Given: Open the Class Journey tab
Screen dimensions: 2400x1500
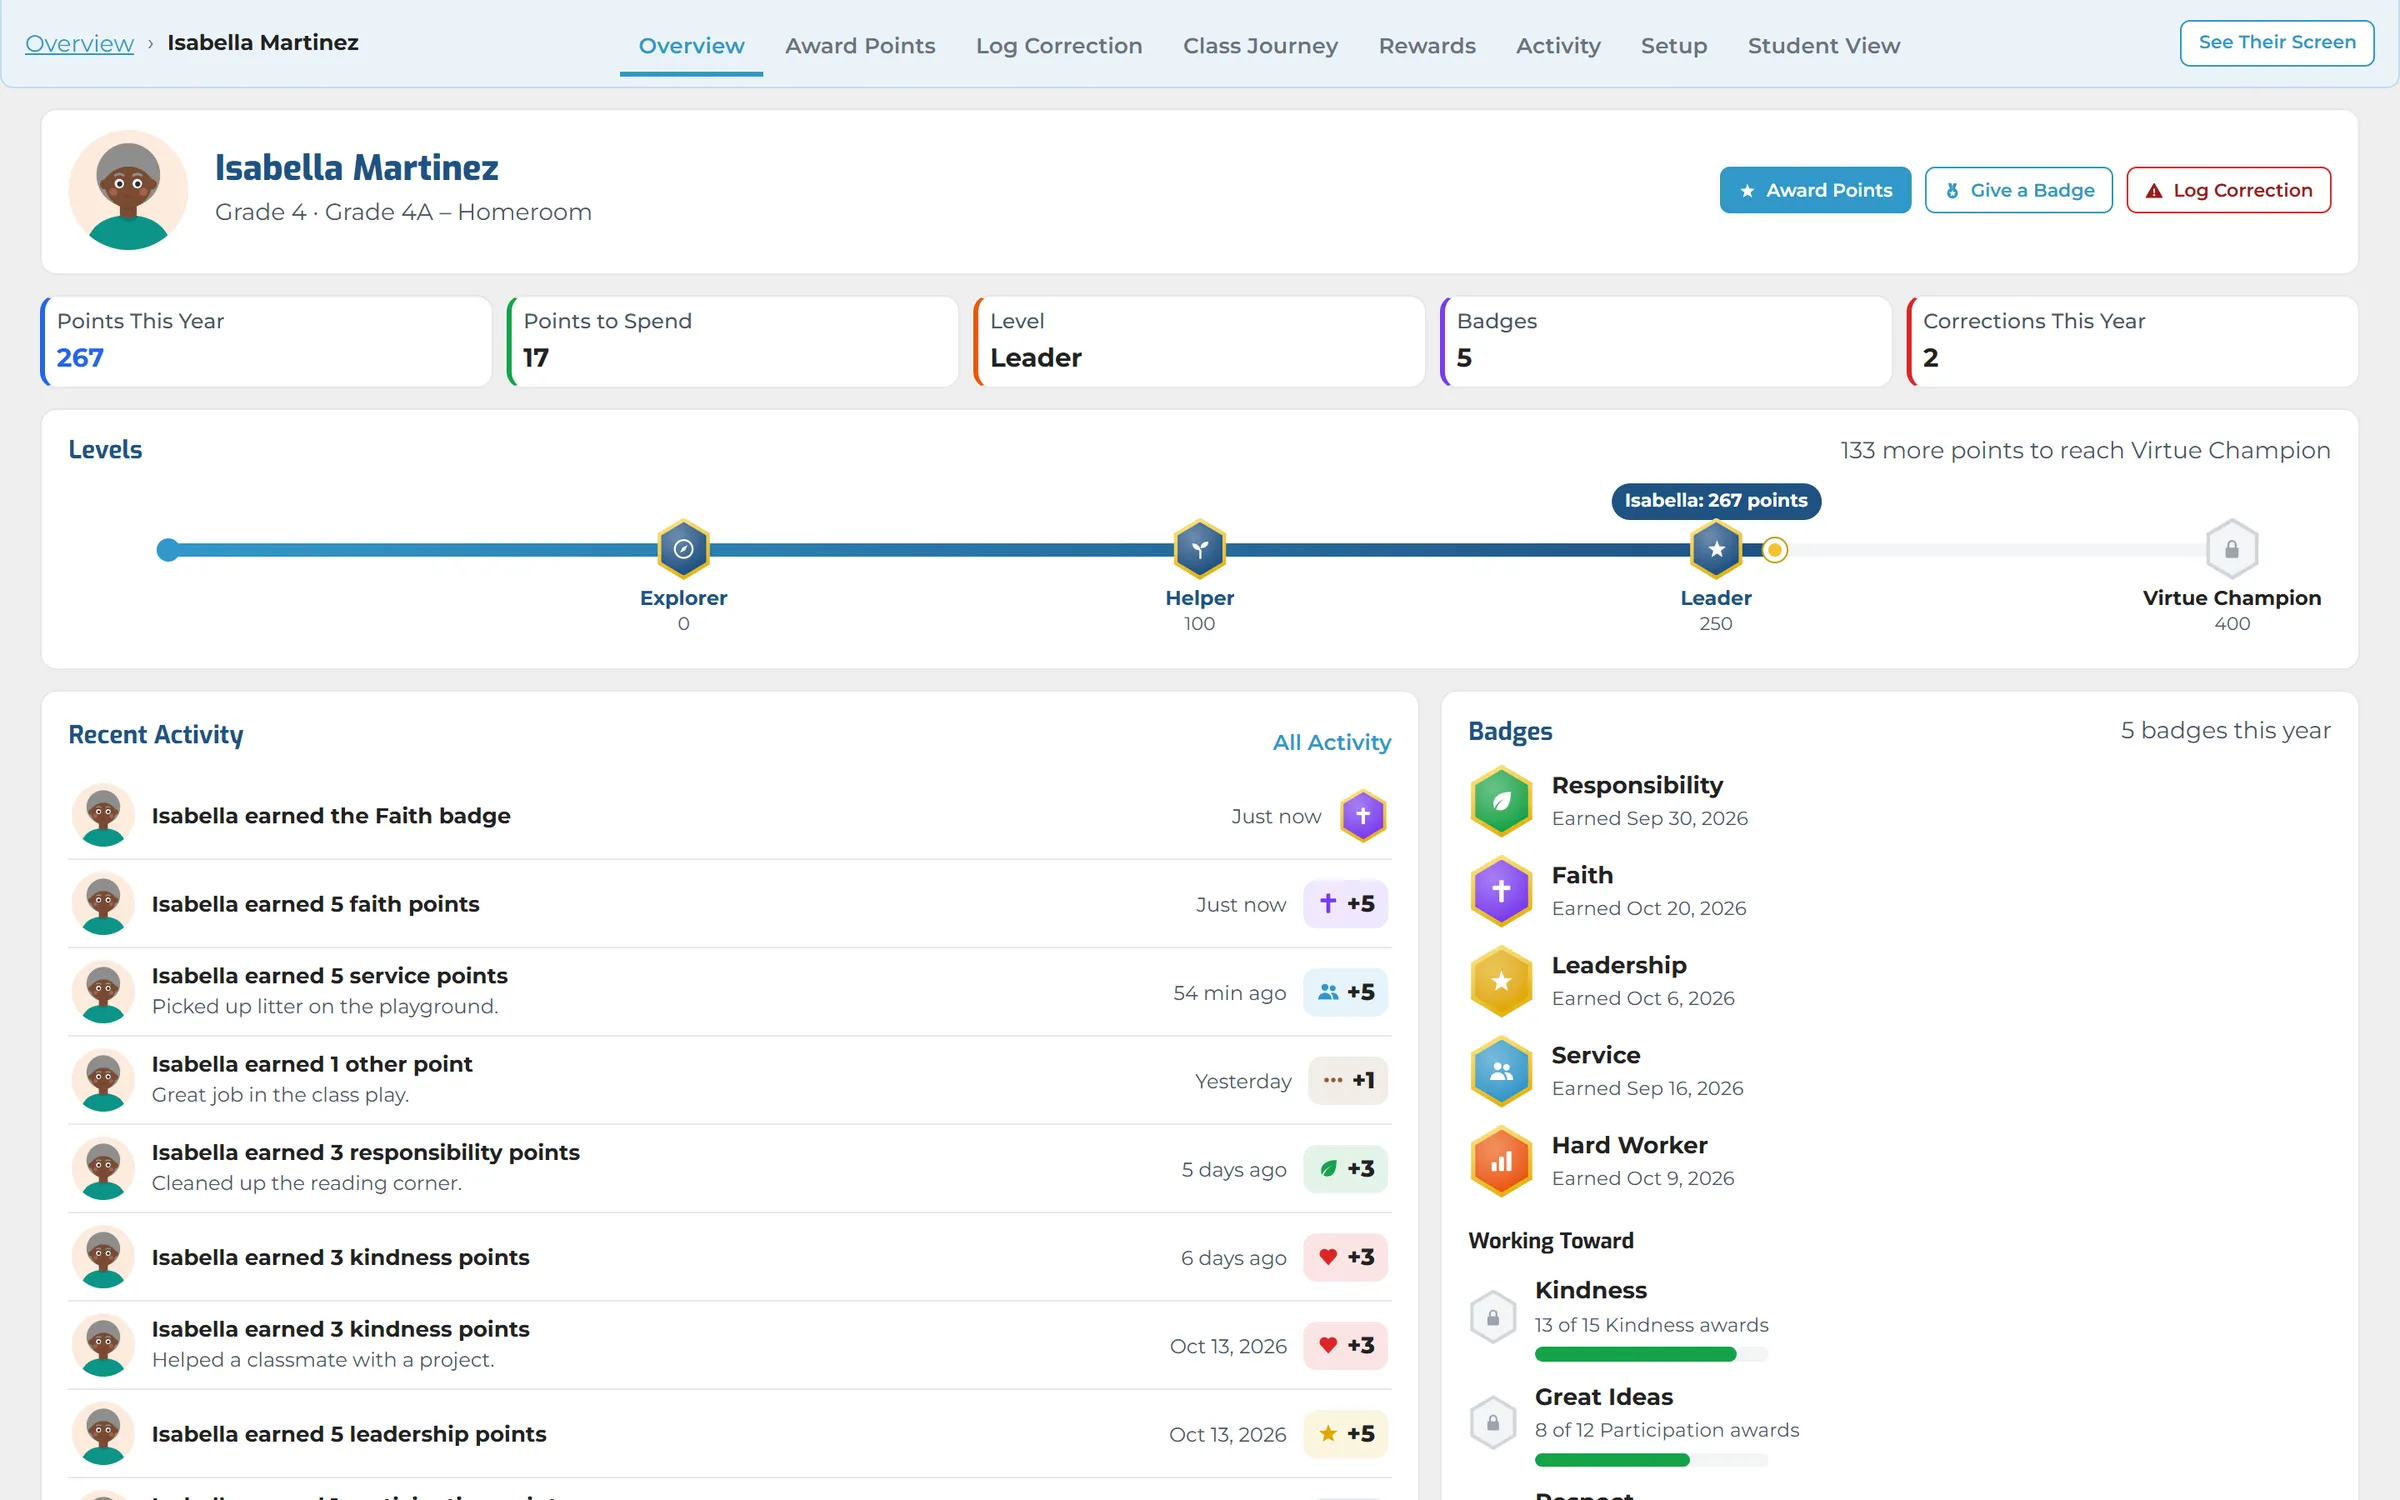Looking at the screenshot, I should point(1260,46).
